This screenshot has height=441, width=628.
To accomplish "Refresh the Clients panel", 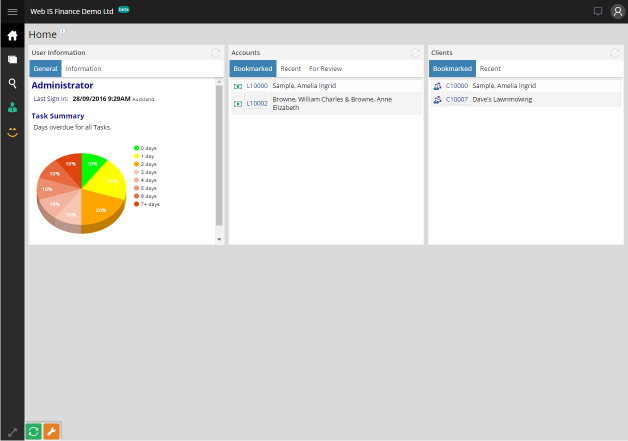I will coord(615,52).
